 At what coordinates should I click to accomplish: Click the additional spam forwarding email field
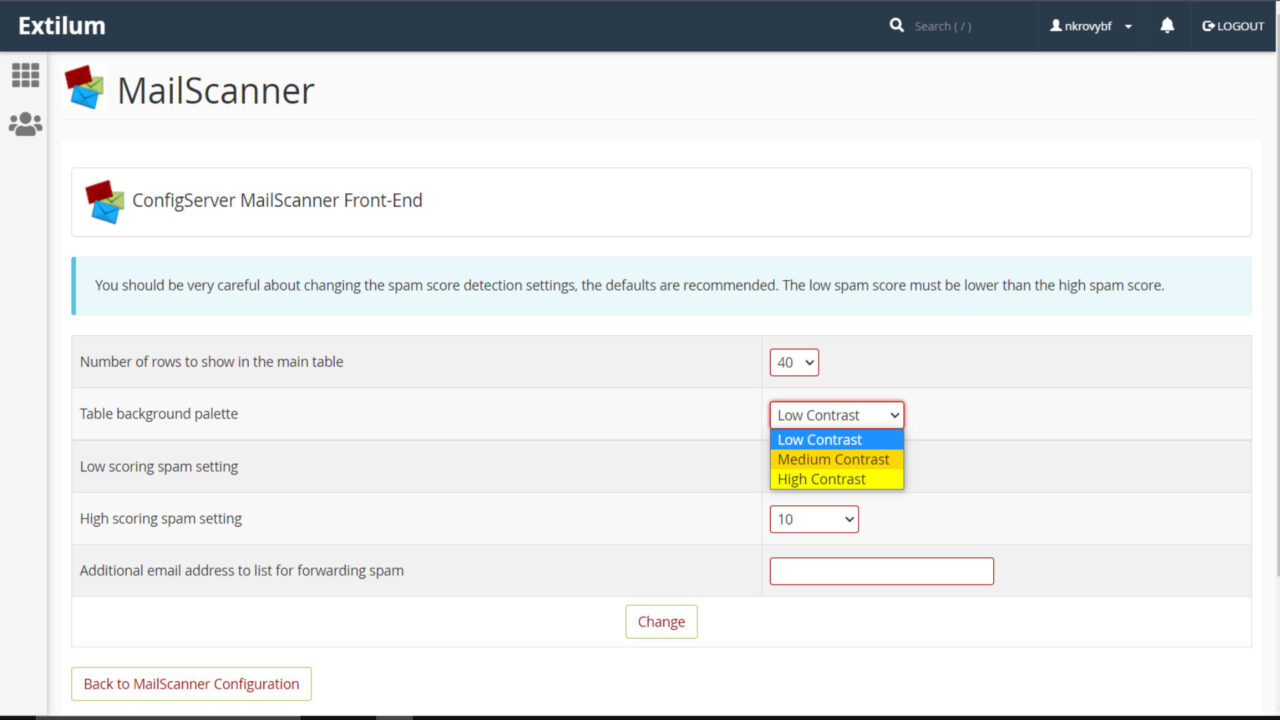point(881,570)
